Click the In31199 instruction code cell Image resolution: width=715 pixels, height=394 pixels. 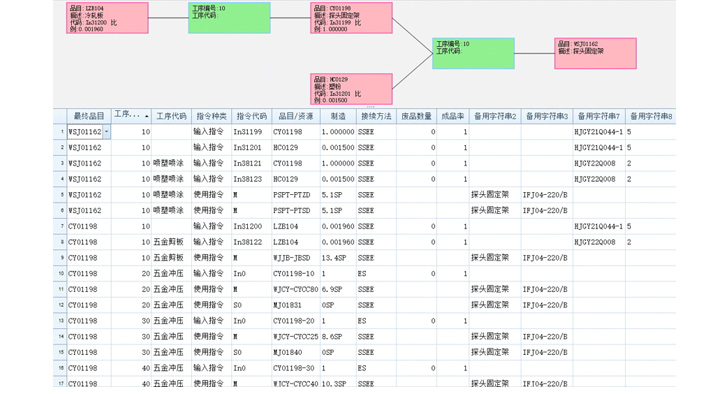tap(252, 132)
